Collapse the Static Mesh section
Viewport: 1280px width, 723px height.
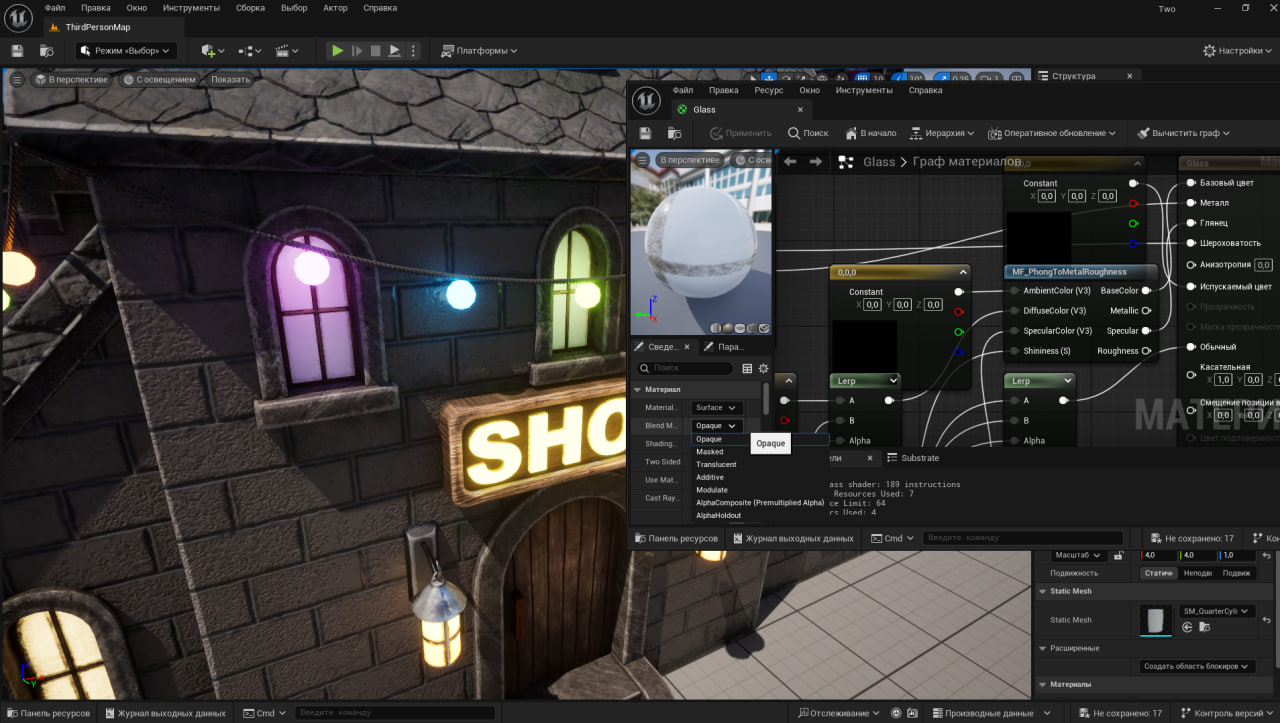click(x=1043, y=591)
